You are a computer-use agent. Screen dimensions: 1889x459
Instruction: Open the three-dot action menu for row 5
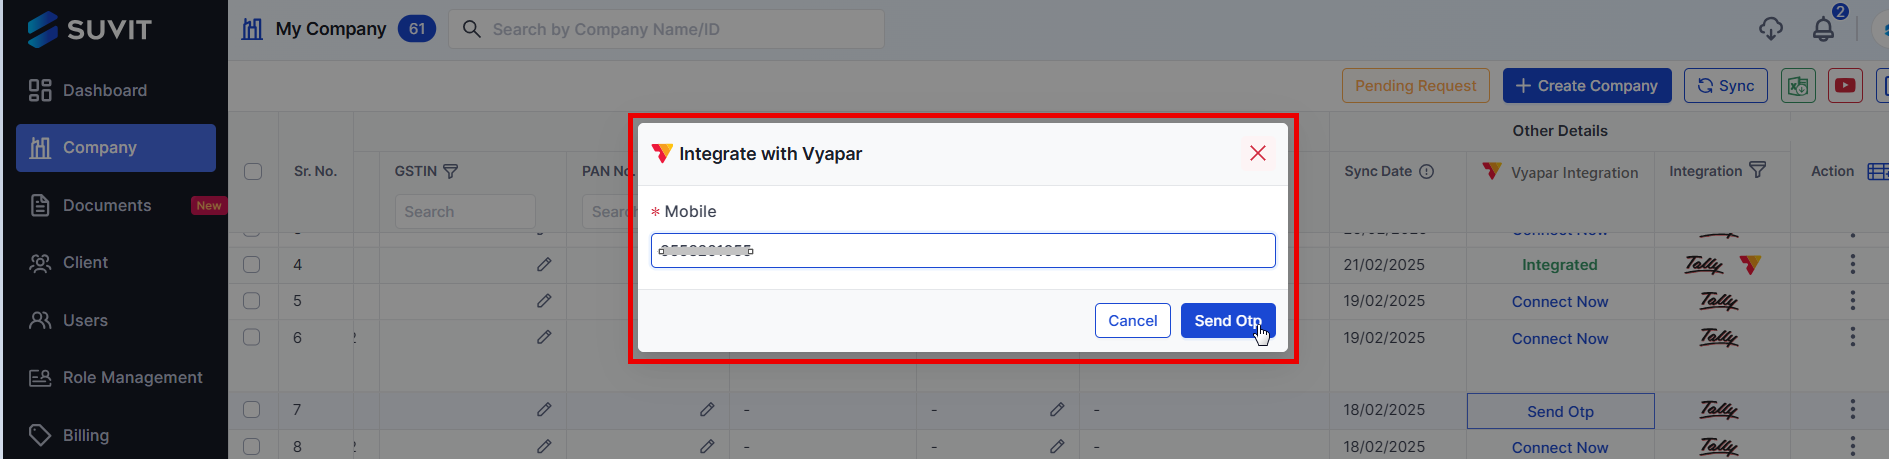(1852, 300)
